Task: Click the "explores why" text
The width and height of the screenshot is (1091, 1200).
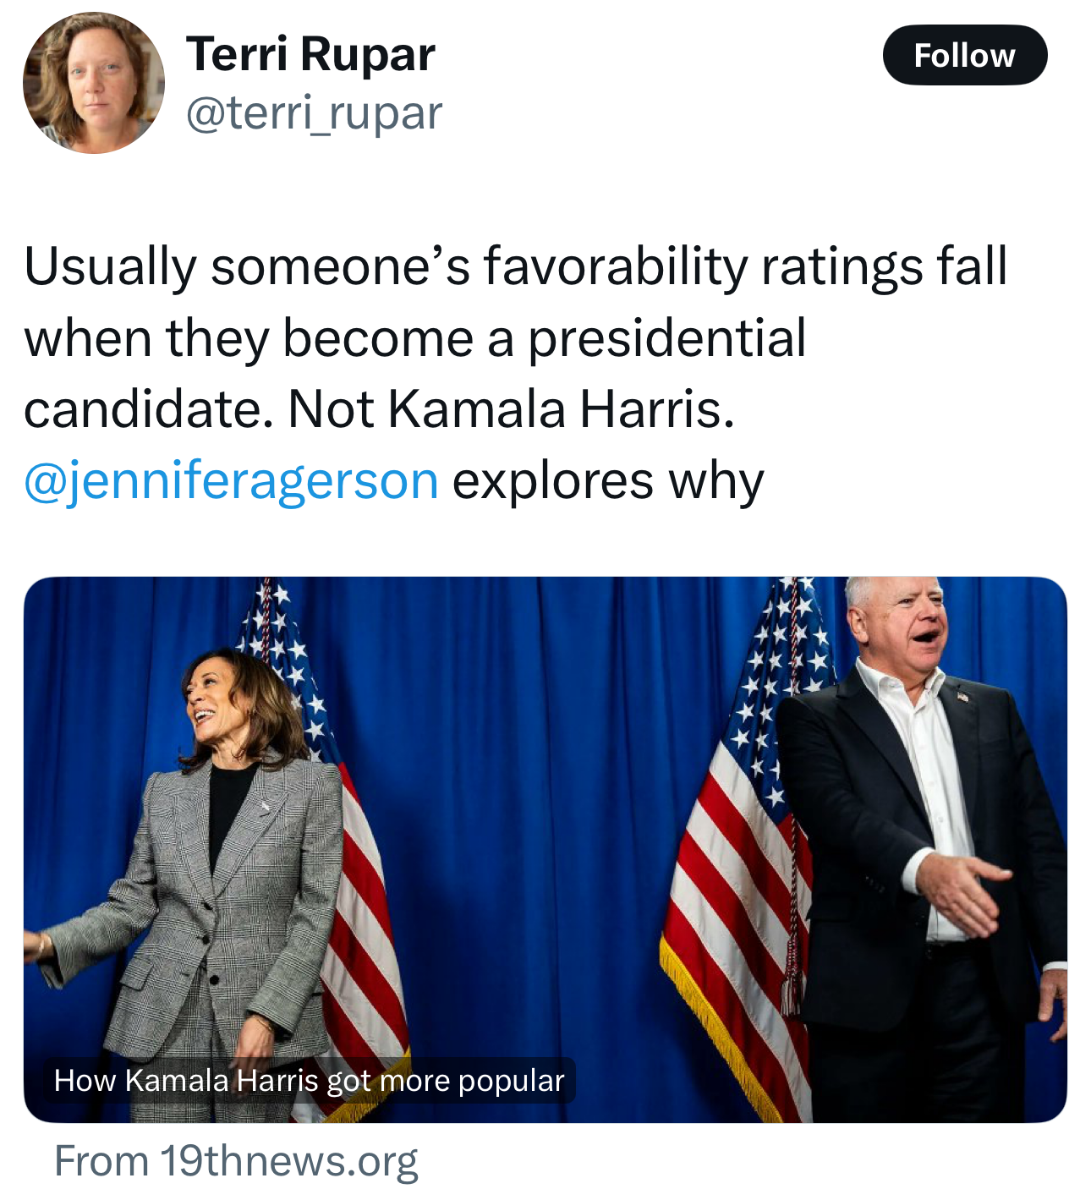Action: [x=607, y=481]
